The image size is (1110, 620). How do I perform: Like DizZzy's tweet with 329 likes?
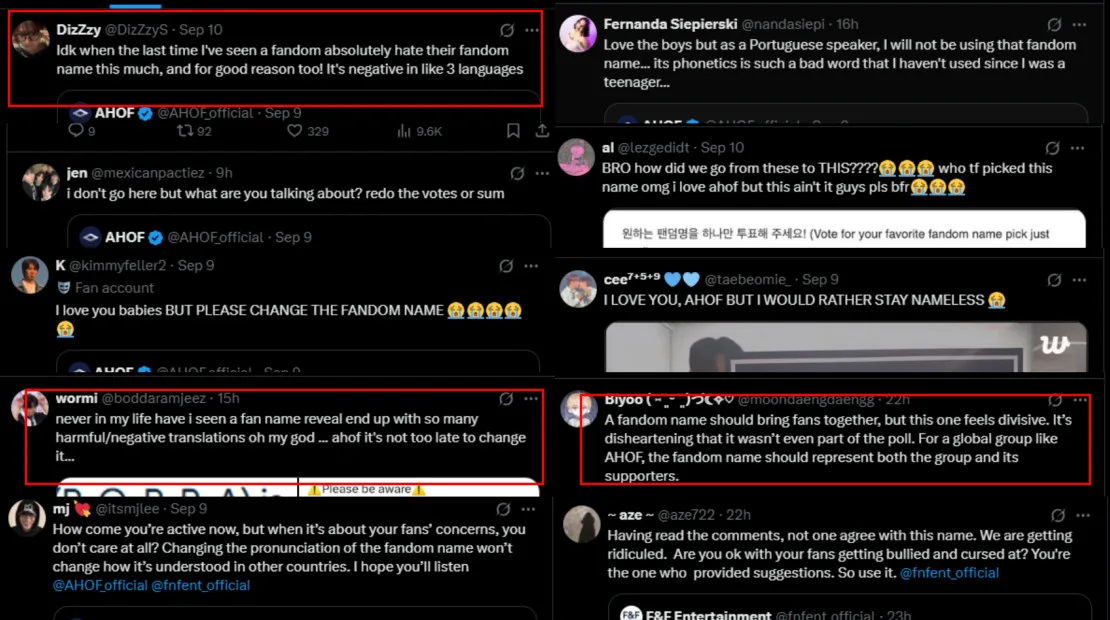pyautogui.click(x=294, y=131)
